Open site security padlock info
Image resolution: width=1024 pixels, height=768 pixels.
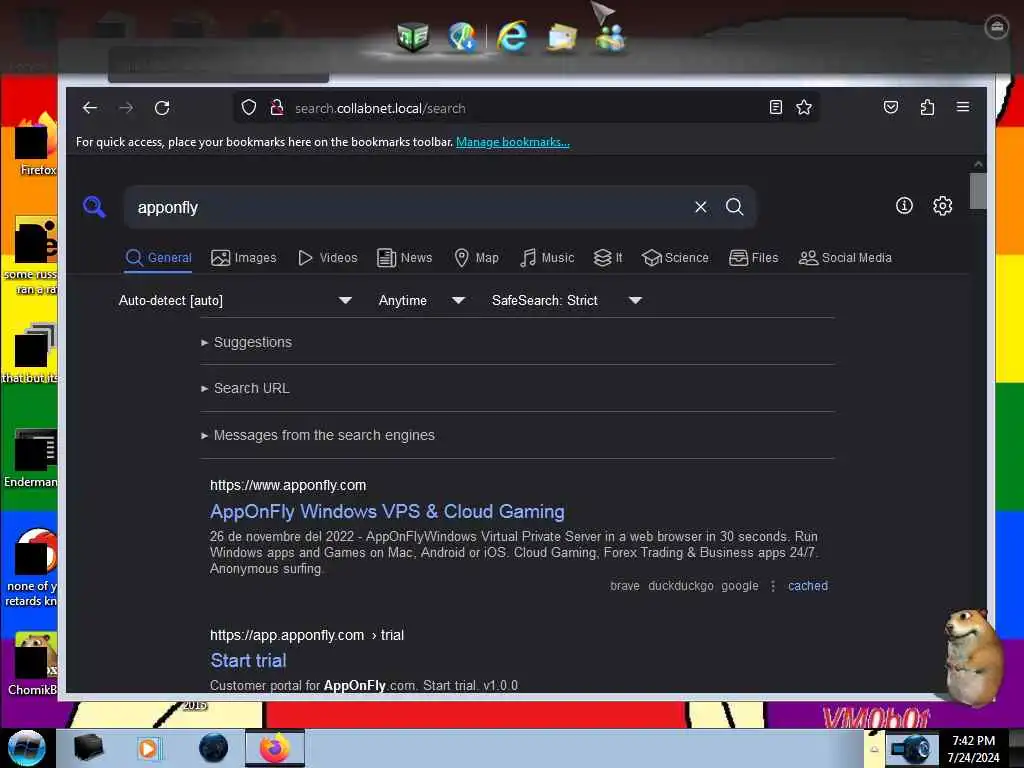(x=277, y=108)
